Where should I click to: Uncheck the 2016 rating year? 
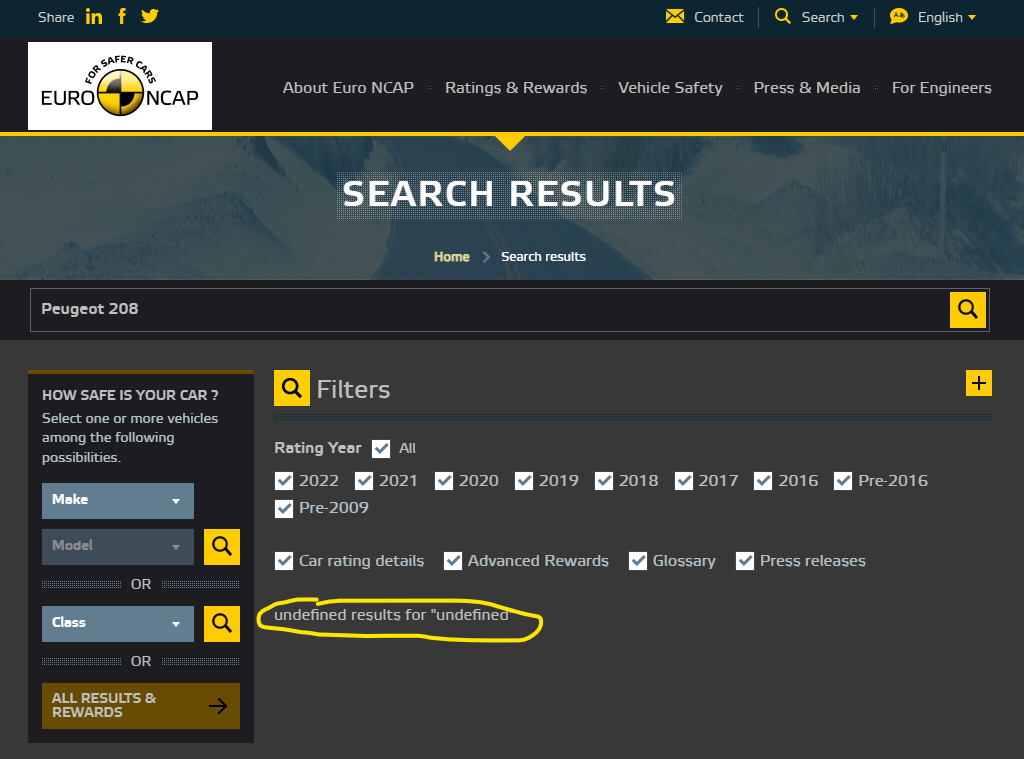click(763, 481)
